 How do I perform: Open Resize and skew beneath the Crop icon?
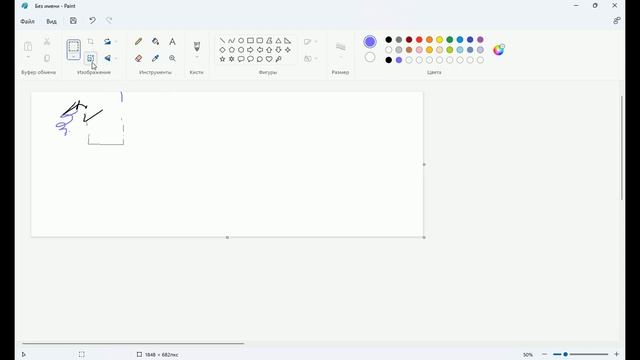[x=91, y=58]
